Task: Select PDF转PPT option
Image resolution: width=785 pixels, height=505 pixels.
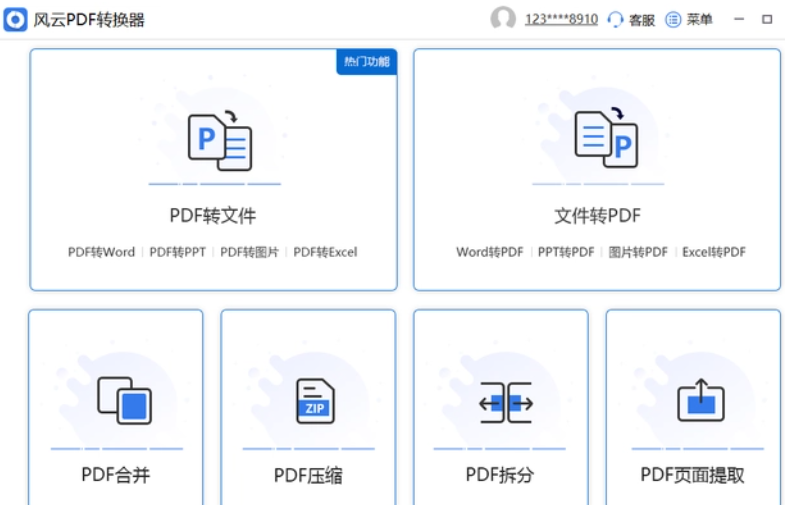Action: coord(177,252)
